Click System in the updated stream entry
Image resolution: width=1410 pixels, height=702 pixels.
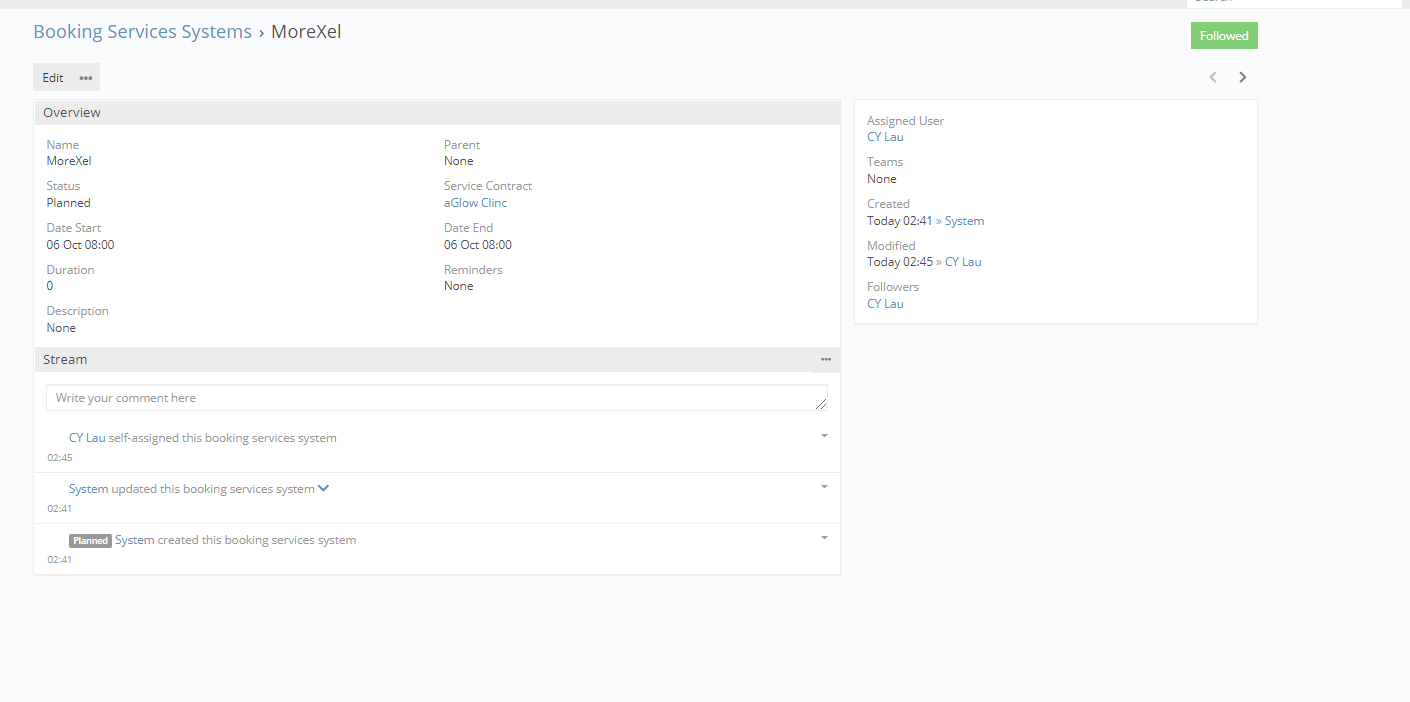point(88,489)
